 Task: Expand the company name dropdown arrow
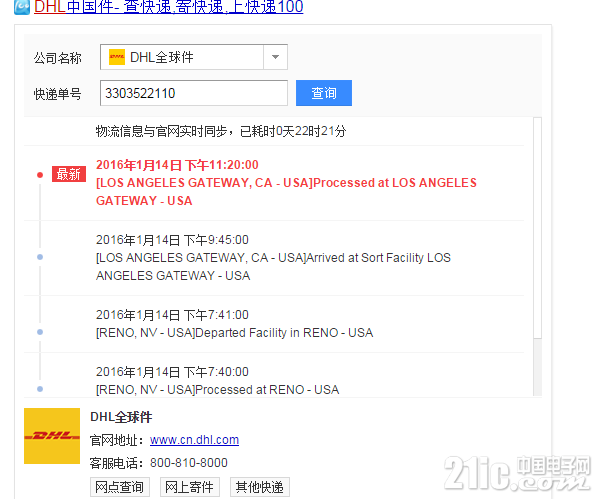coord(275,57)
